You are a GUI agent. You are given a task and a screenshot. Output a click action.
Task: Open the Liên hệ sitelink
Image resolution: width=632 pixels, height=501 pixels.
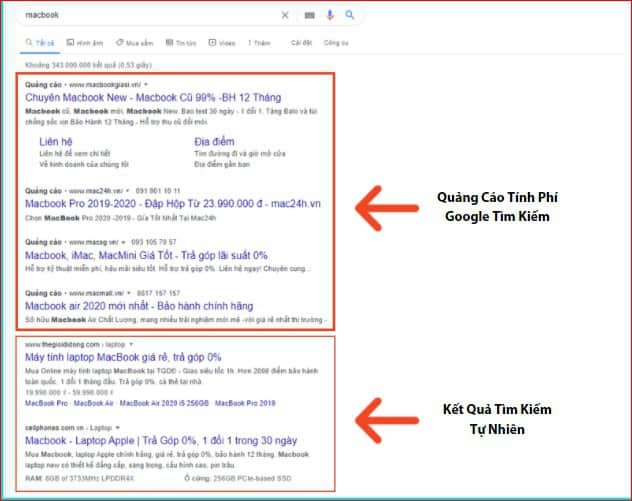click(56, 141)
